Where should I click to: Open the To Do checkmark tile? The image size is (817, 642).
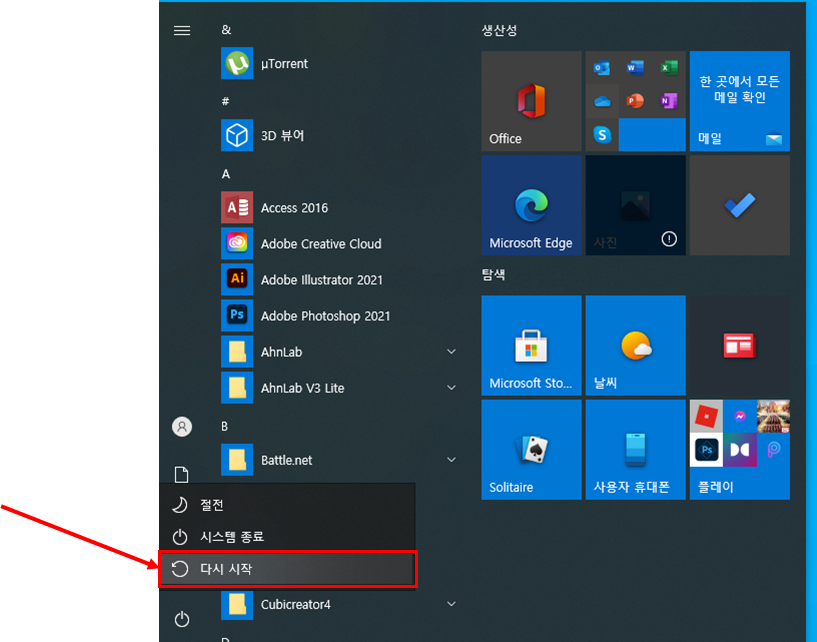coord(739,205)
